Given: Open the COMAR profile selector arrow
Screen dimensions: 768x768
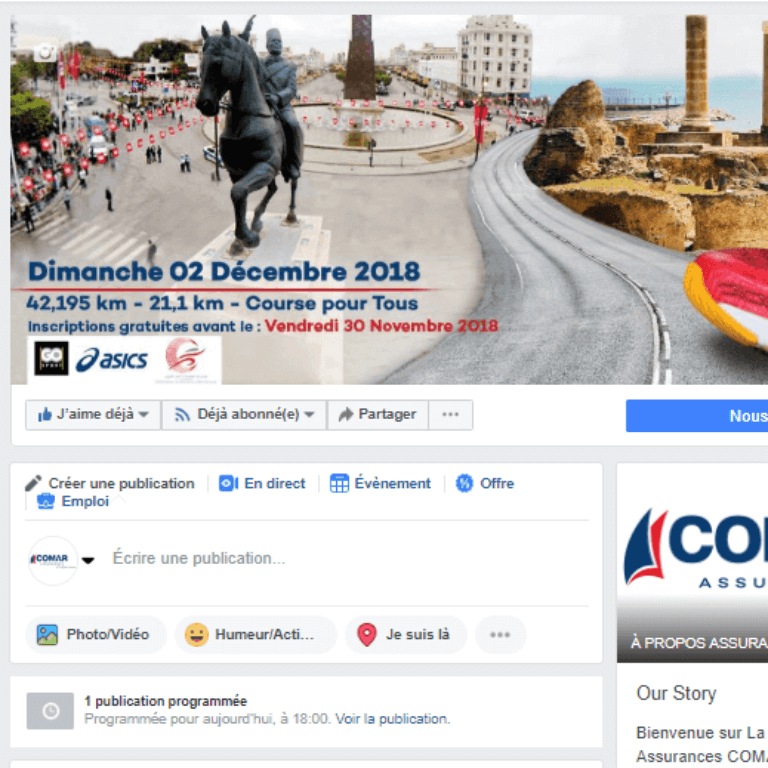Looking at the screenshot, I should click(88, 560).
